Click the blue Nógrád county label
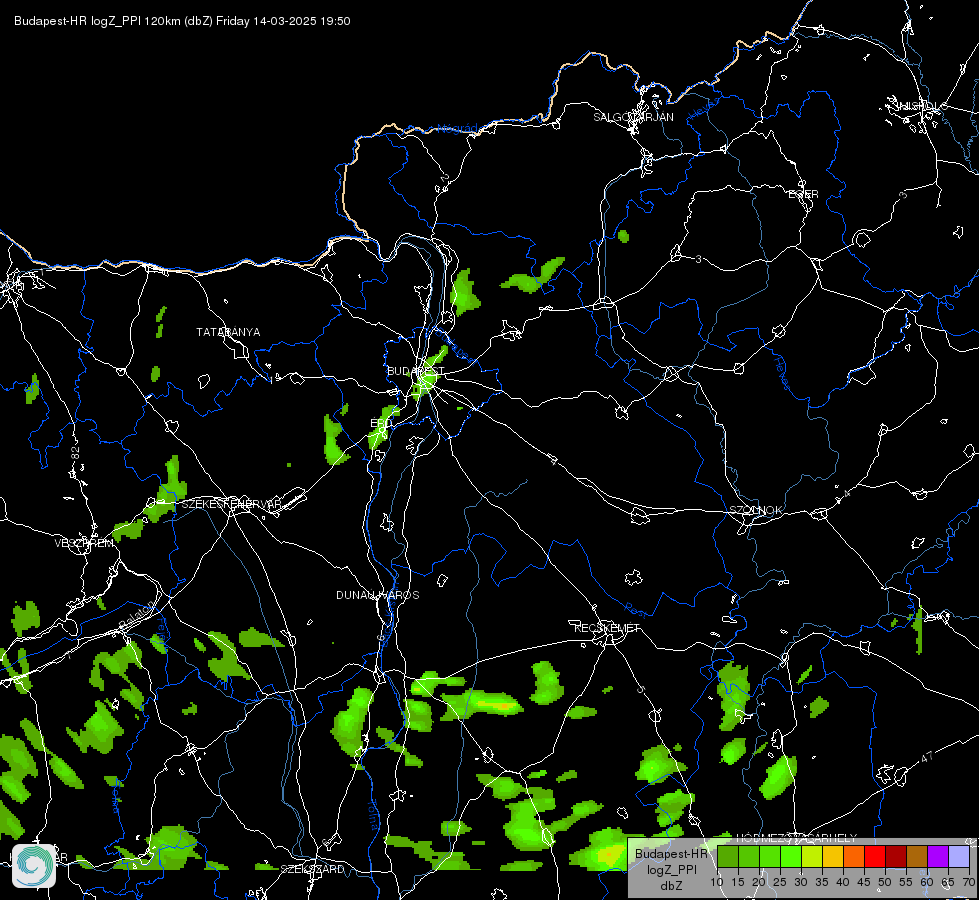 pos(457,129)
